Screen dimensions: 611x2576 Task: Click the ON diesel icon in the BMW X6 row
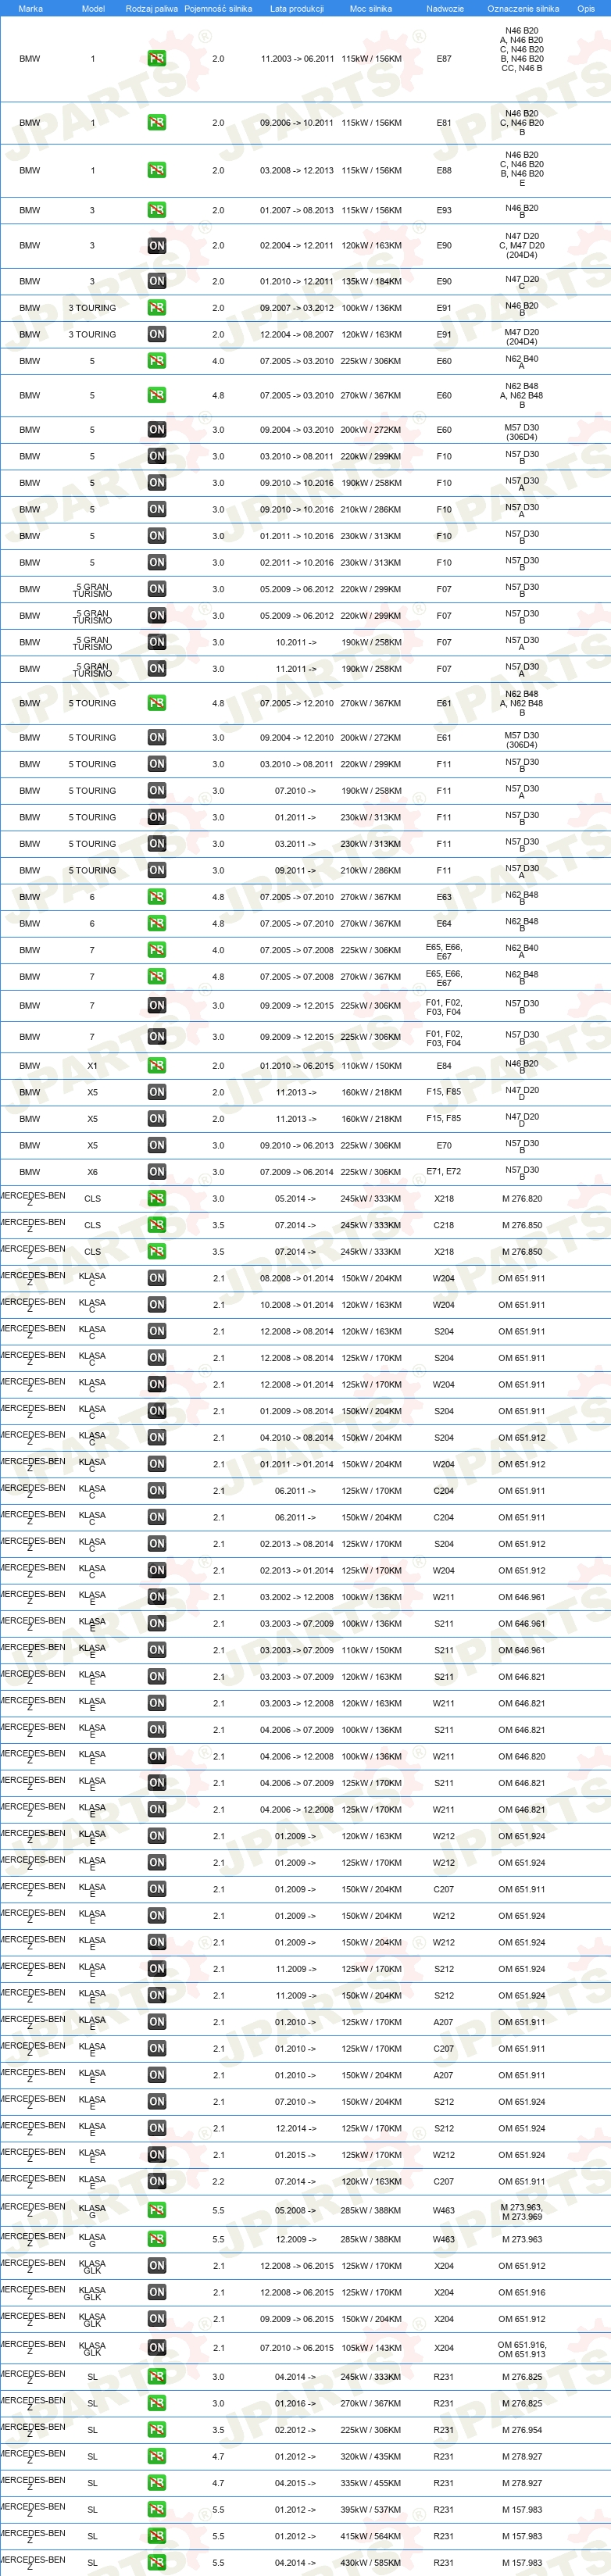click(157, 1172)
